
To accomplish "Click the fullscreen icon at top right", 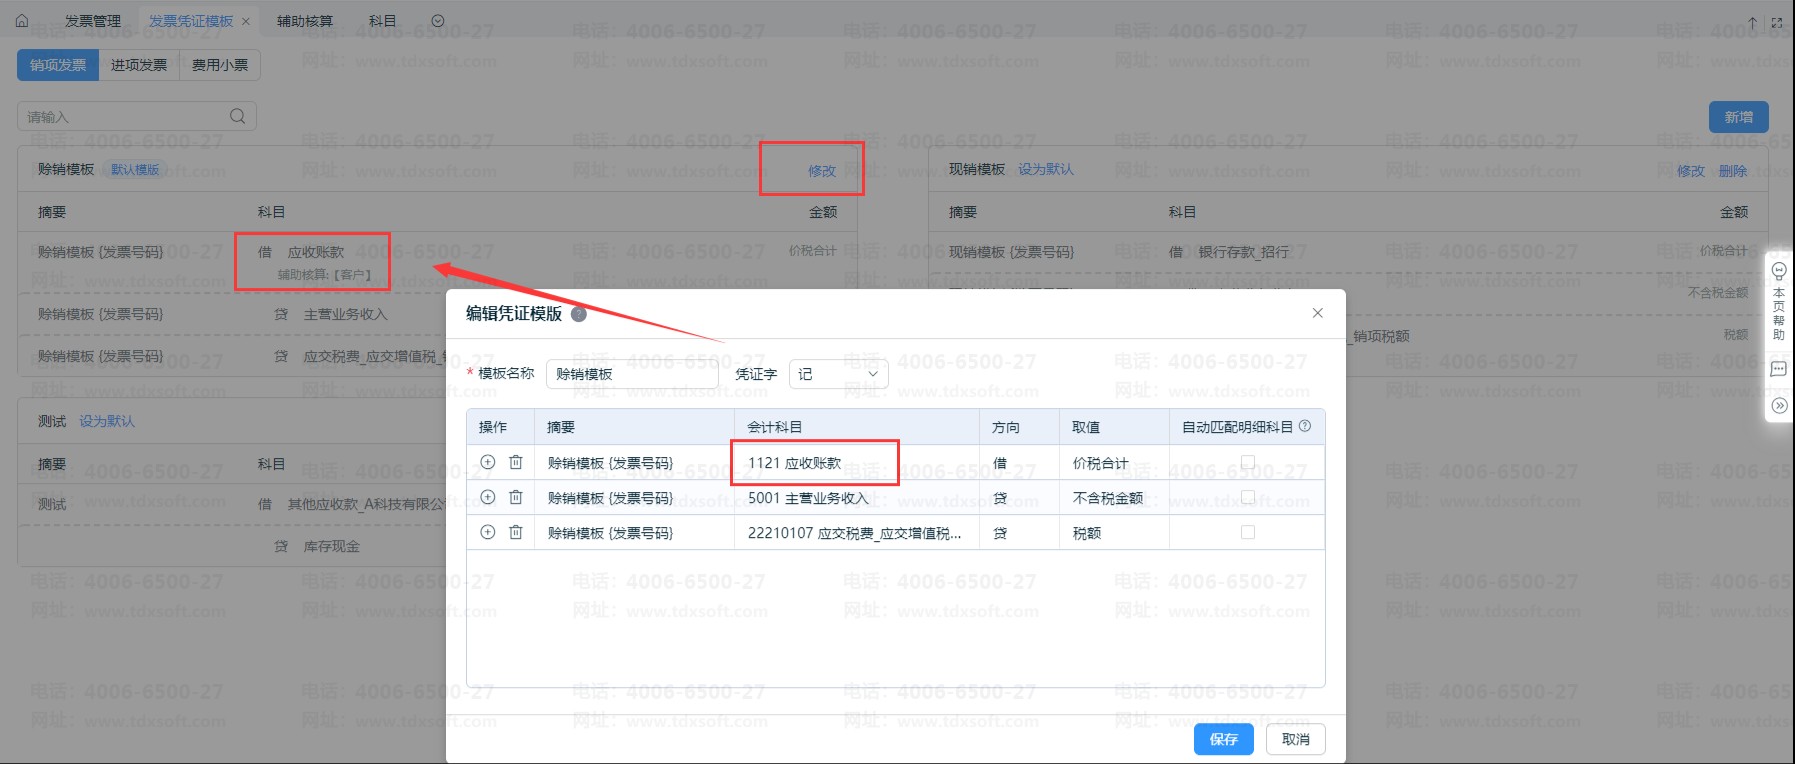I will (1777, 22).
